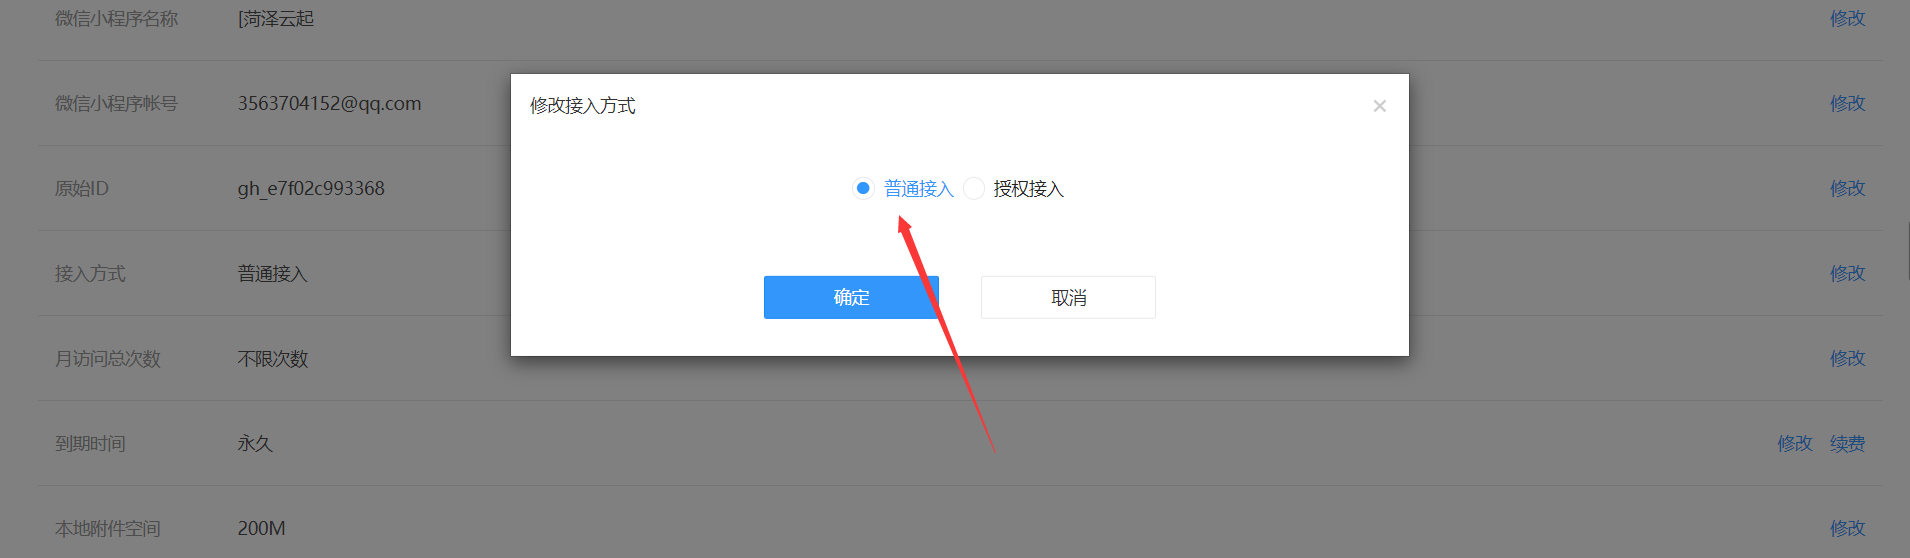The width and height of the screenshot is (1910, 558).
Task: Click the 修改接入方式 dialog title
Action: [x=583, y=106]
